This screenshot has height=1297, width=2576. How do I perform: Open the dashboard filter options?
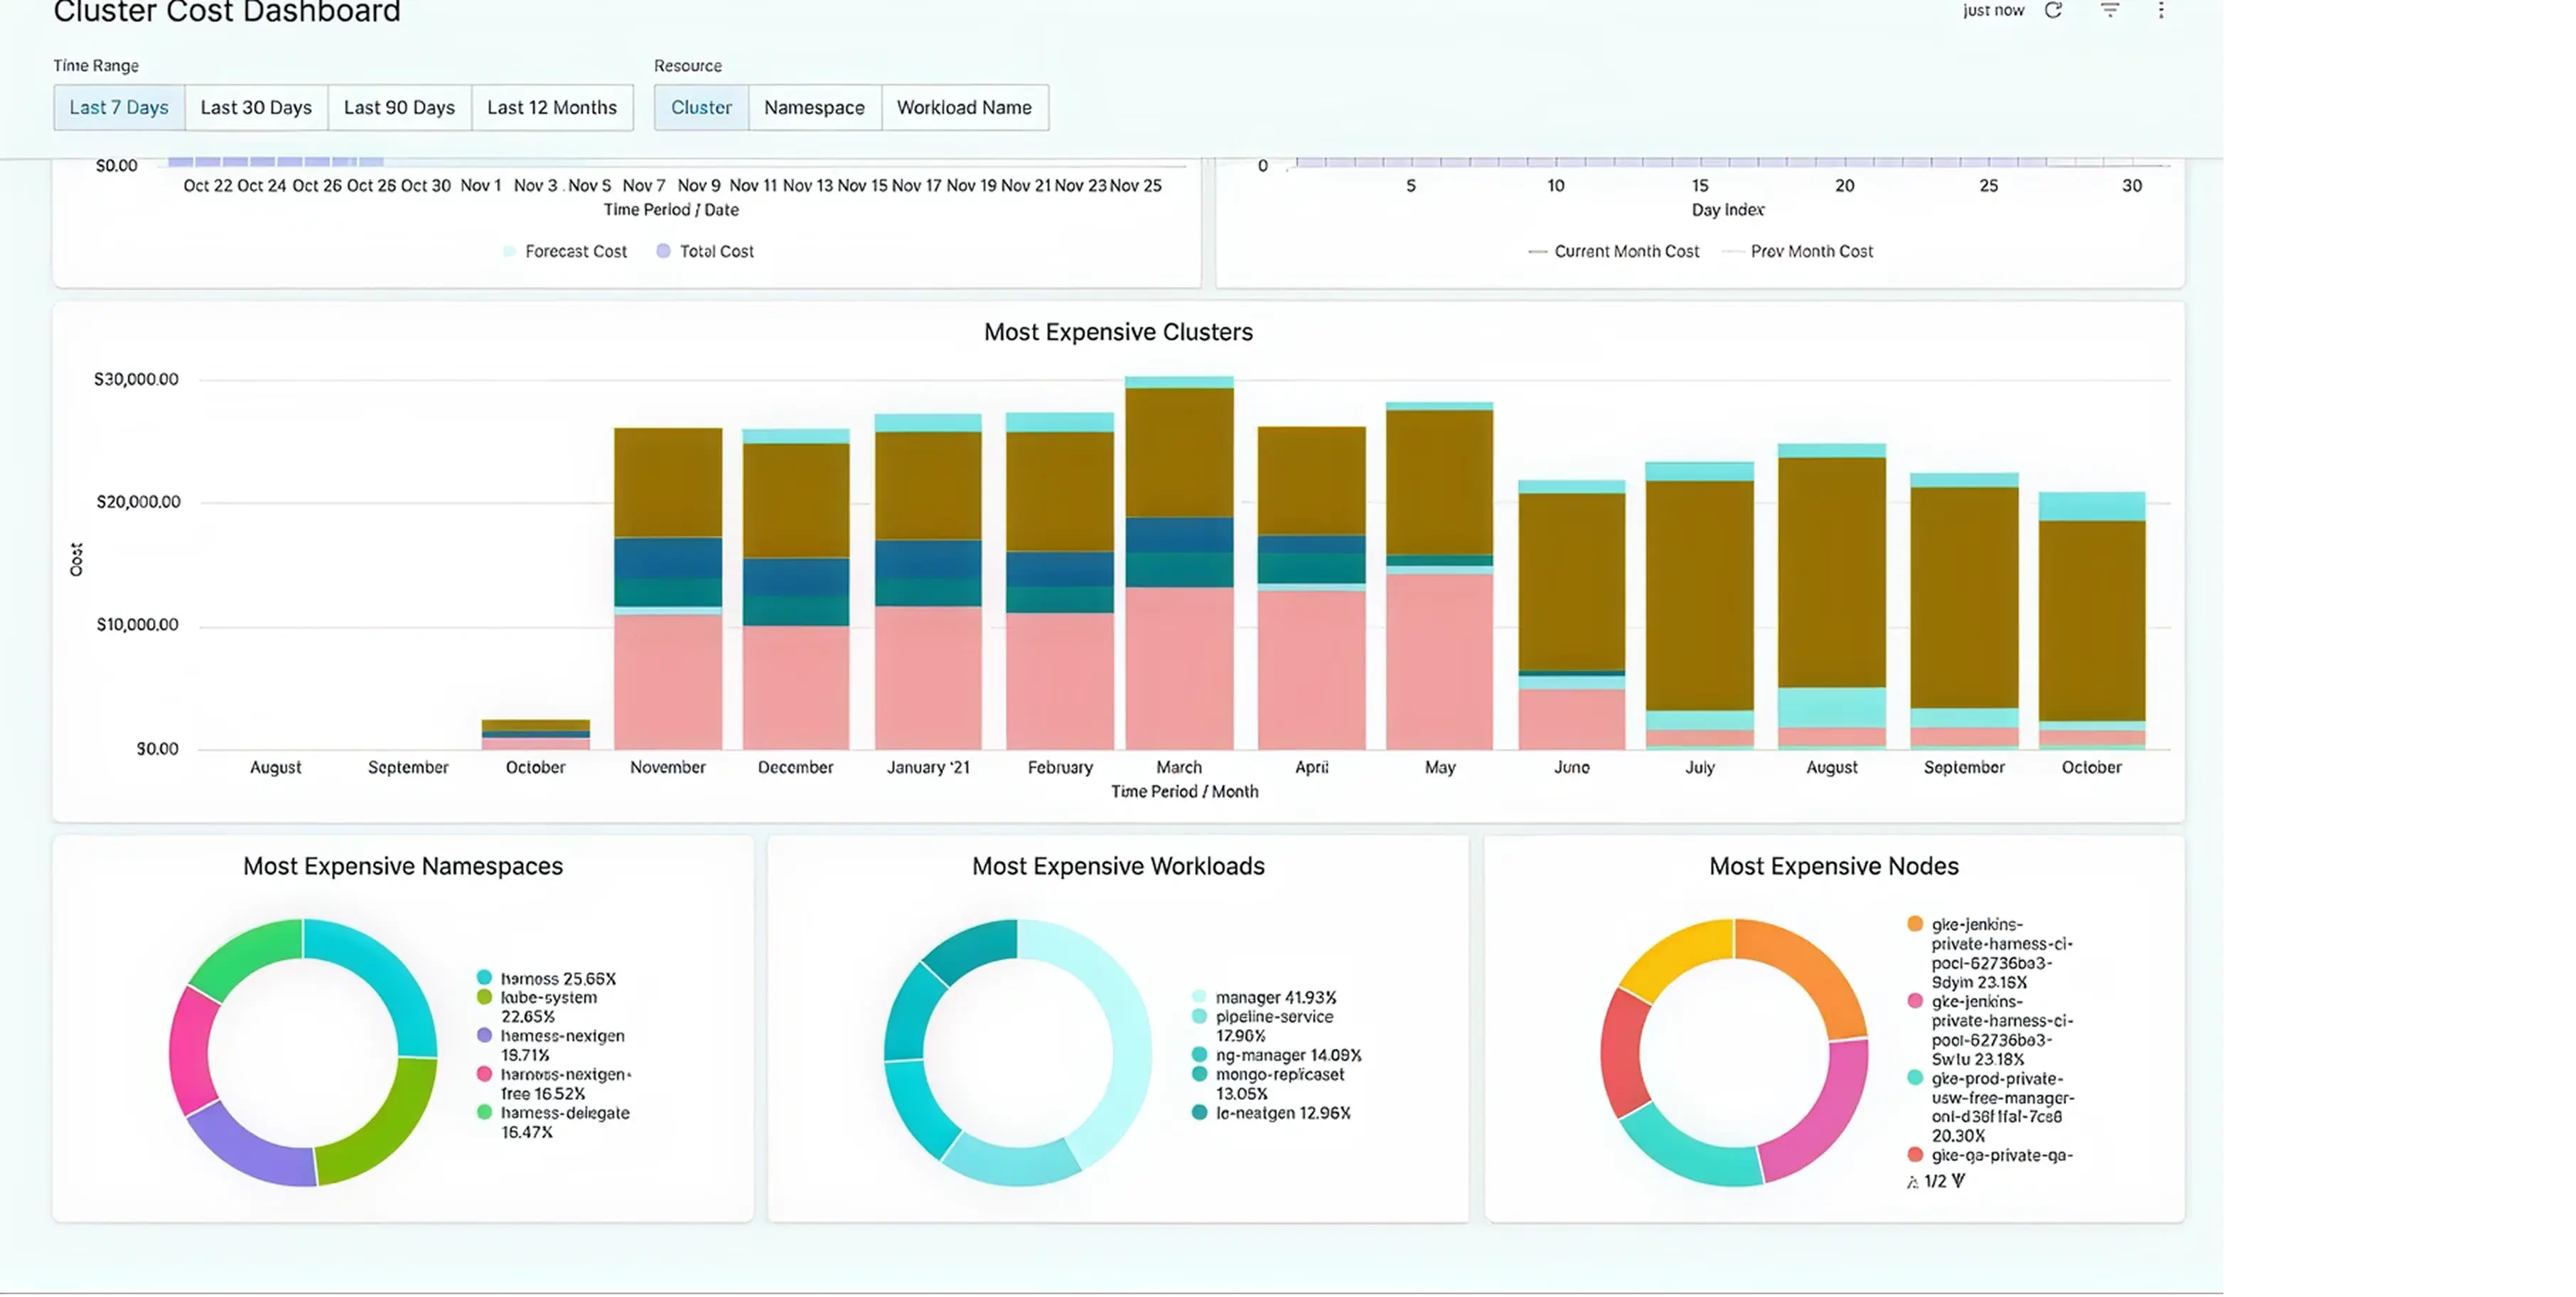(2109, 11)
